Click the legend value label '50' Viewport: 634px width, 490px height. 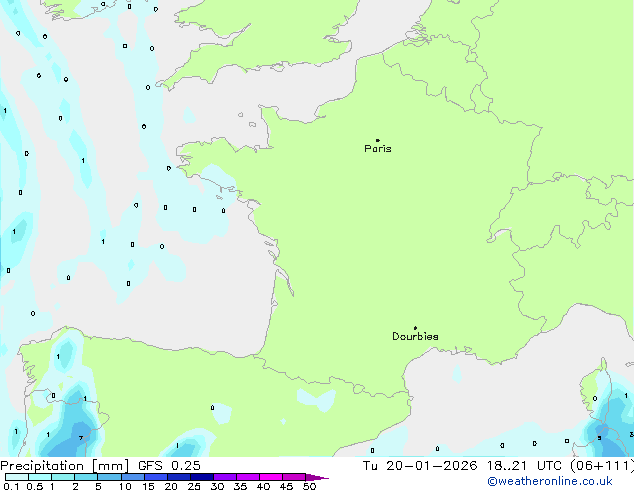309,486
